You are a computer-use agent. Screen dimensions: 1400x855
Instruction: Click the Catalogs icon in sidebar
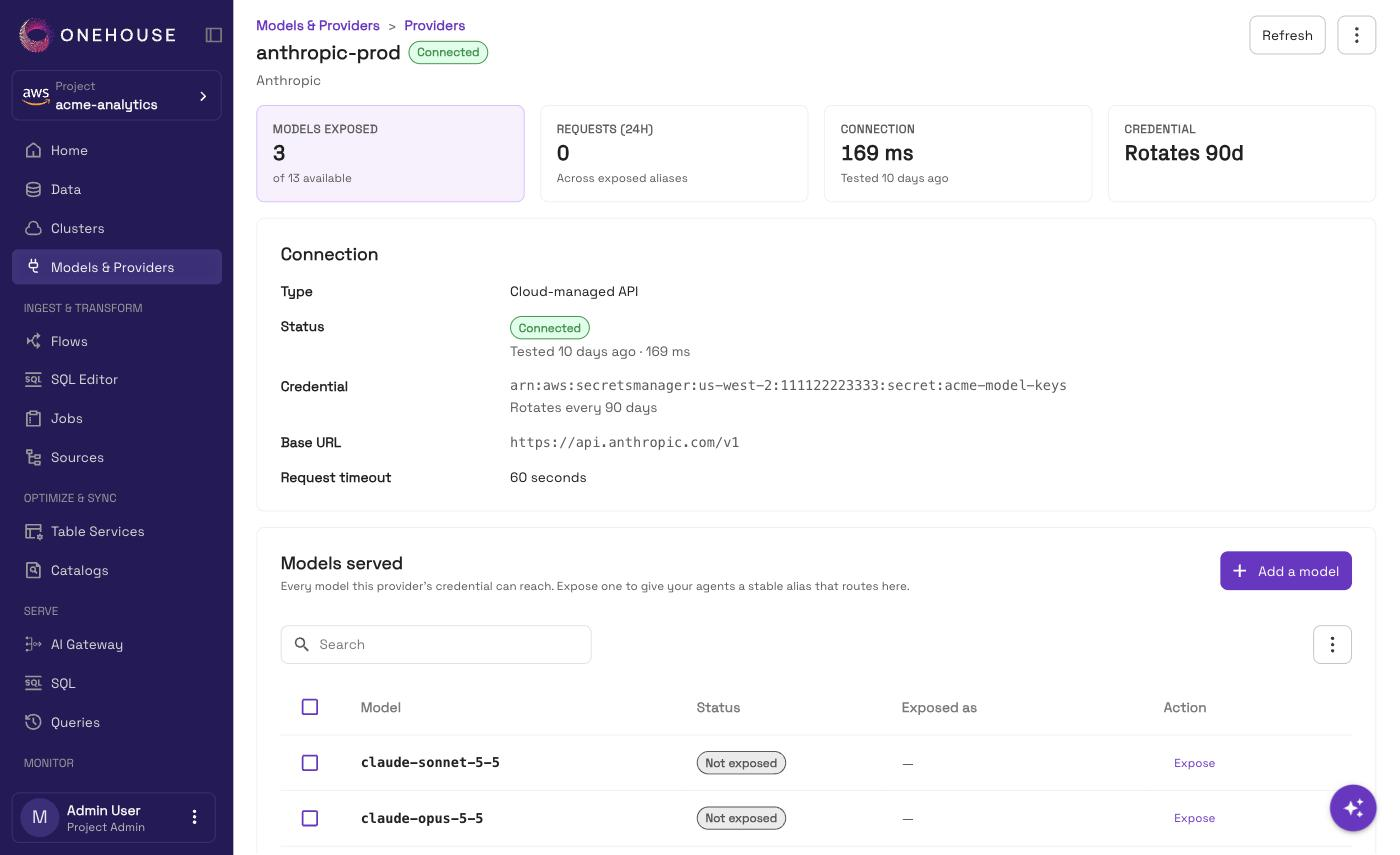34,570
